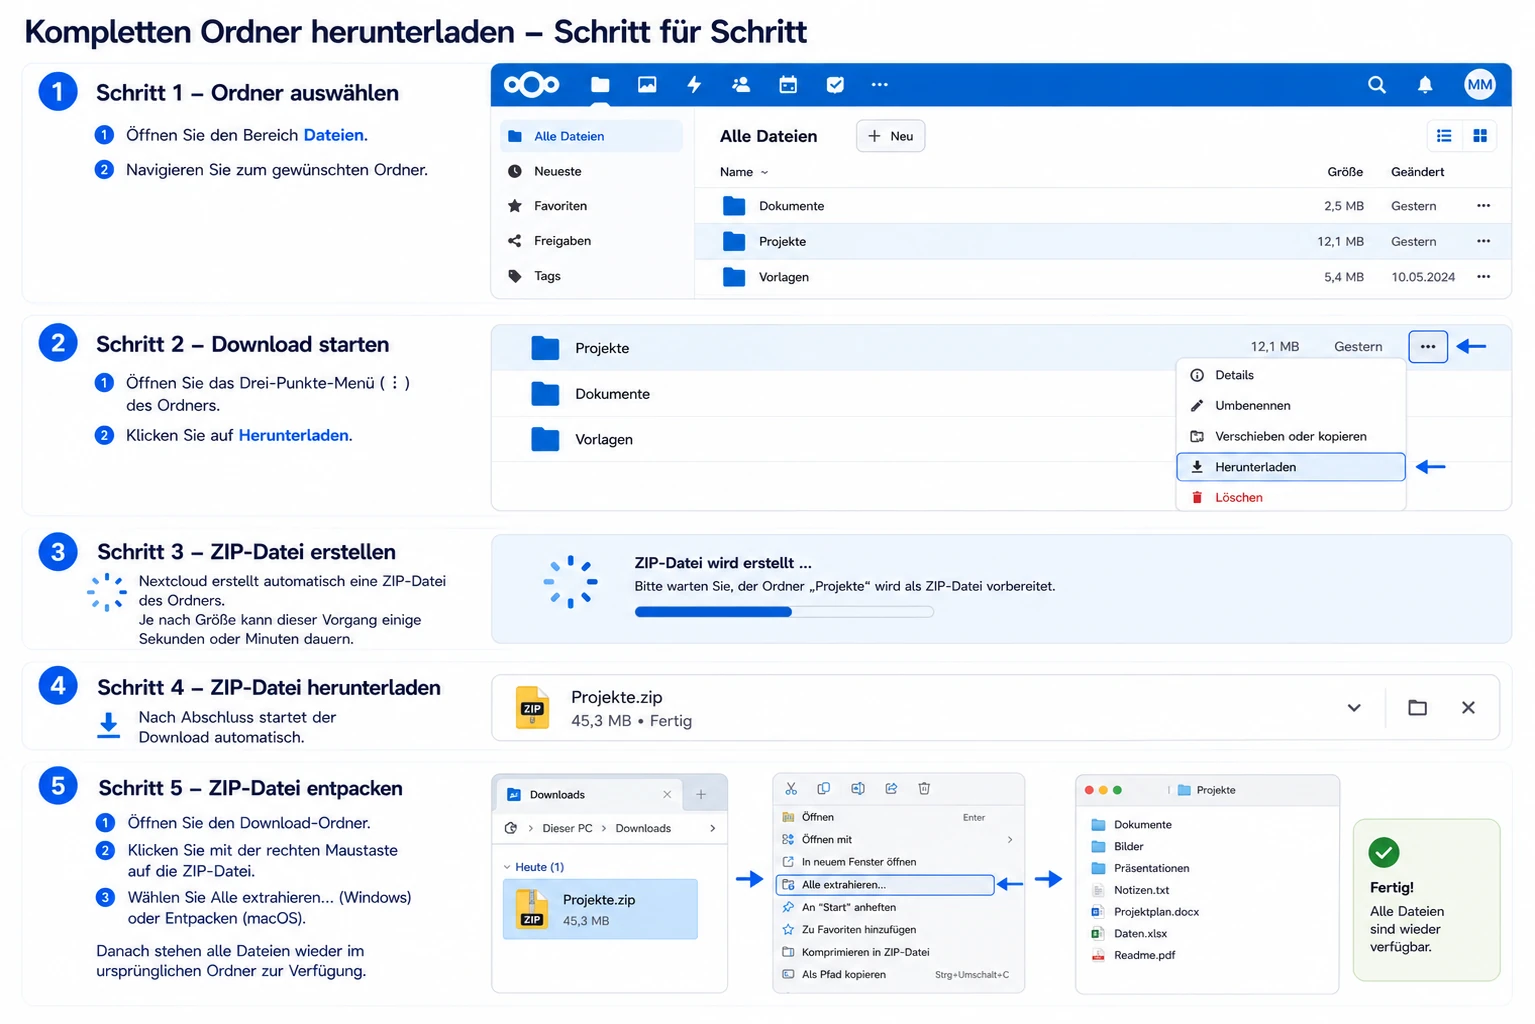This screenshot has width=1535, height=1024.
Task: Click the Share icon in the context menu
Action: tap(891, 789)
